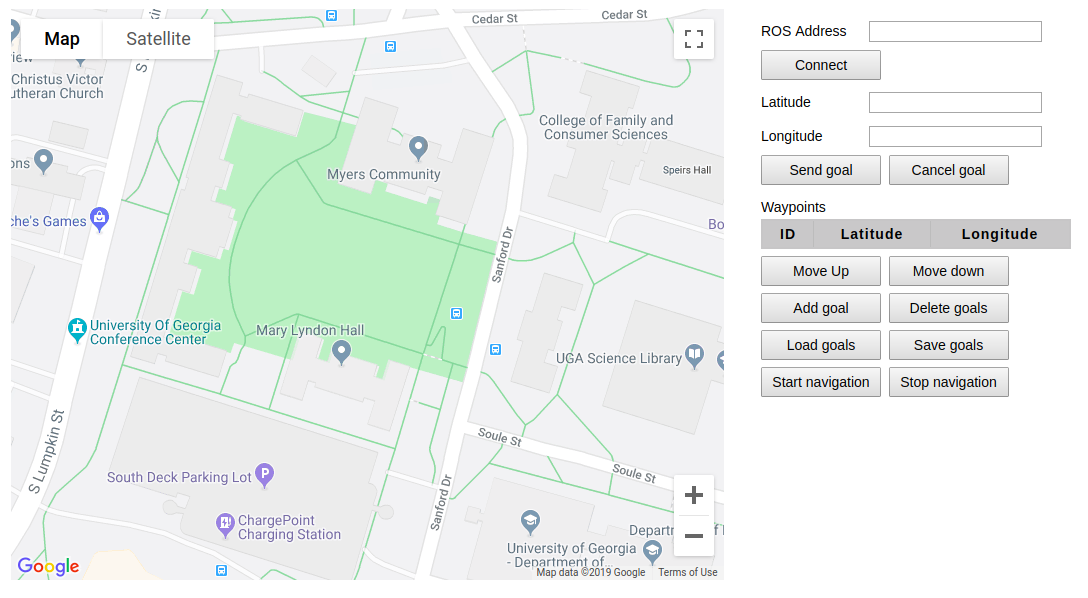
Task: Focus the Longitude input field
Action: point(955,137)
